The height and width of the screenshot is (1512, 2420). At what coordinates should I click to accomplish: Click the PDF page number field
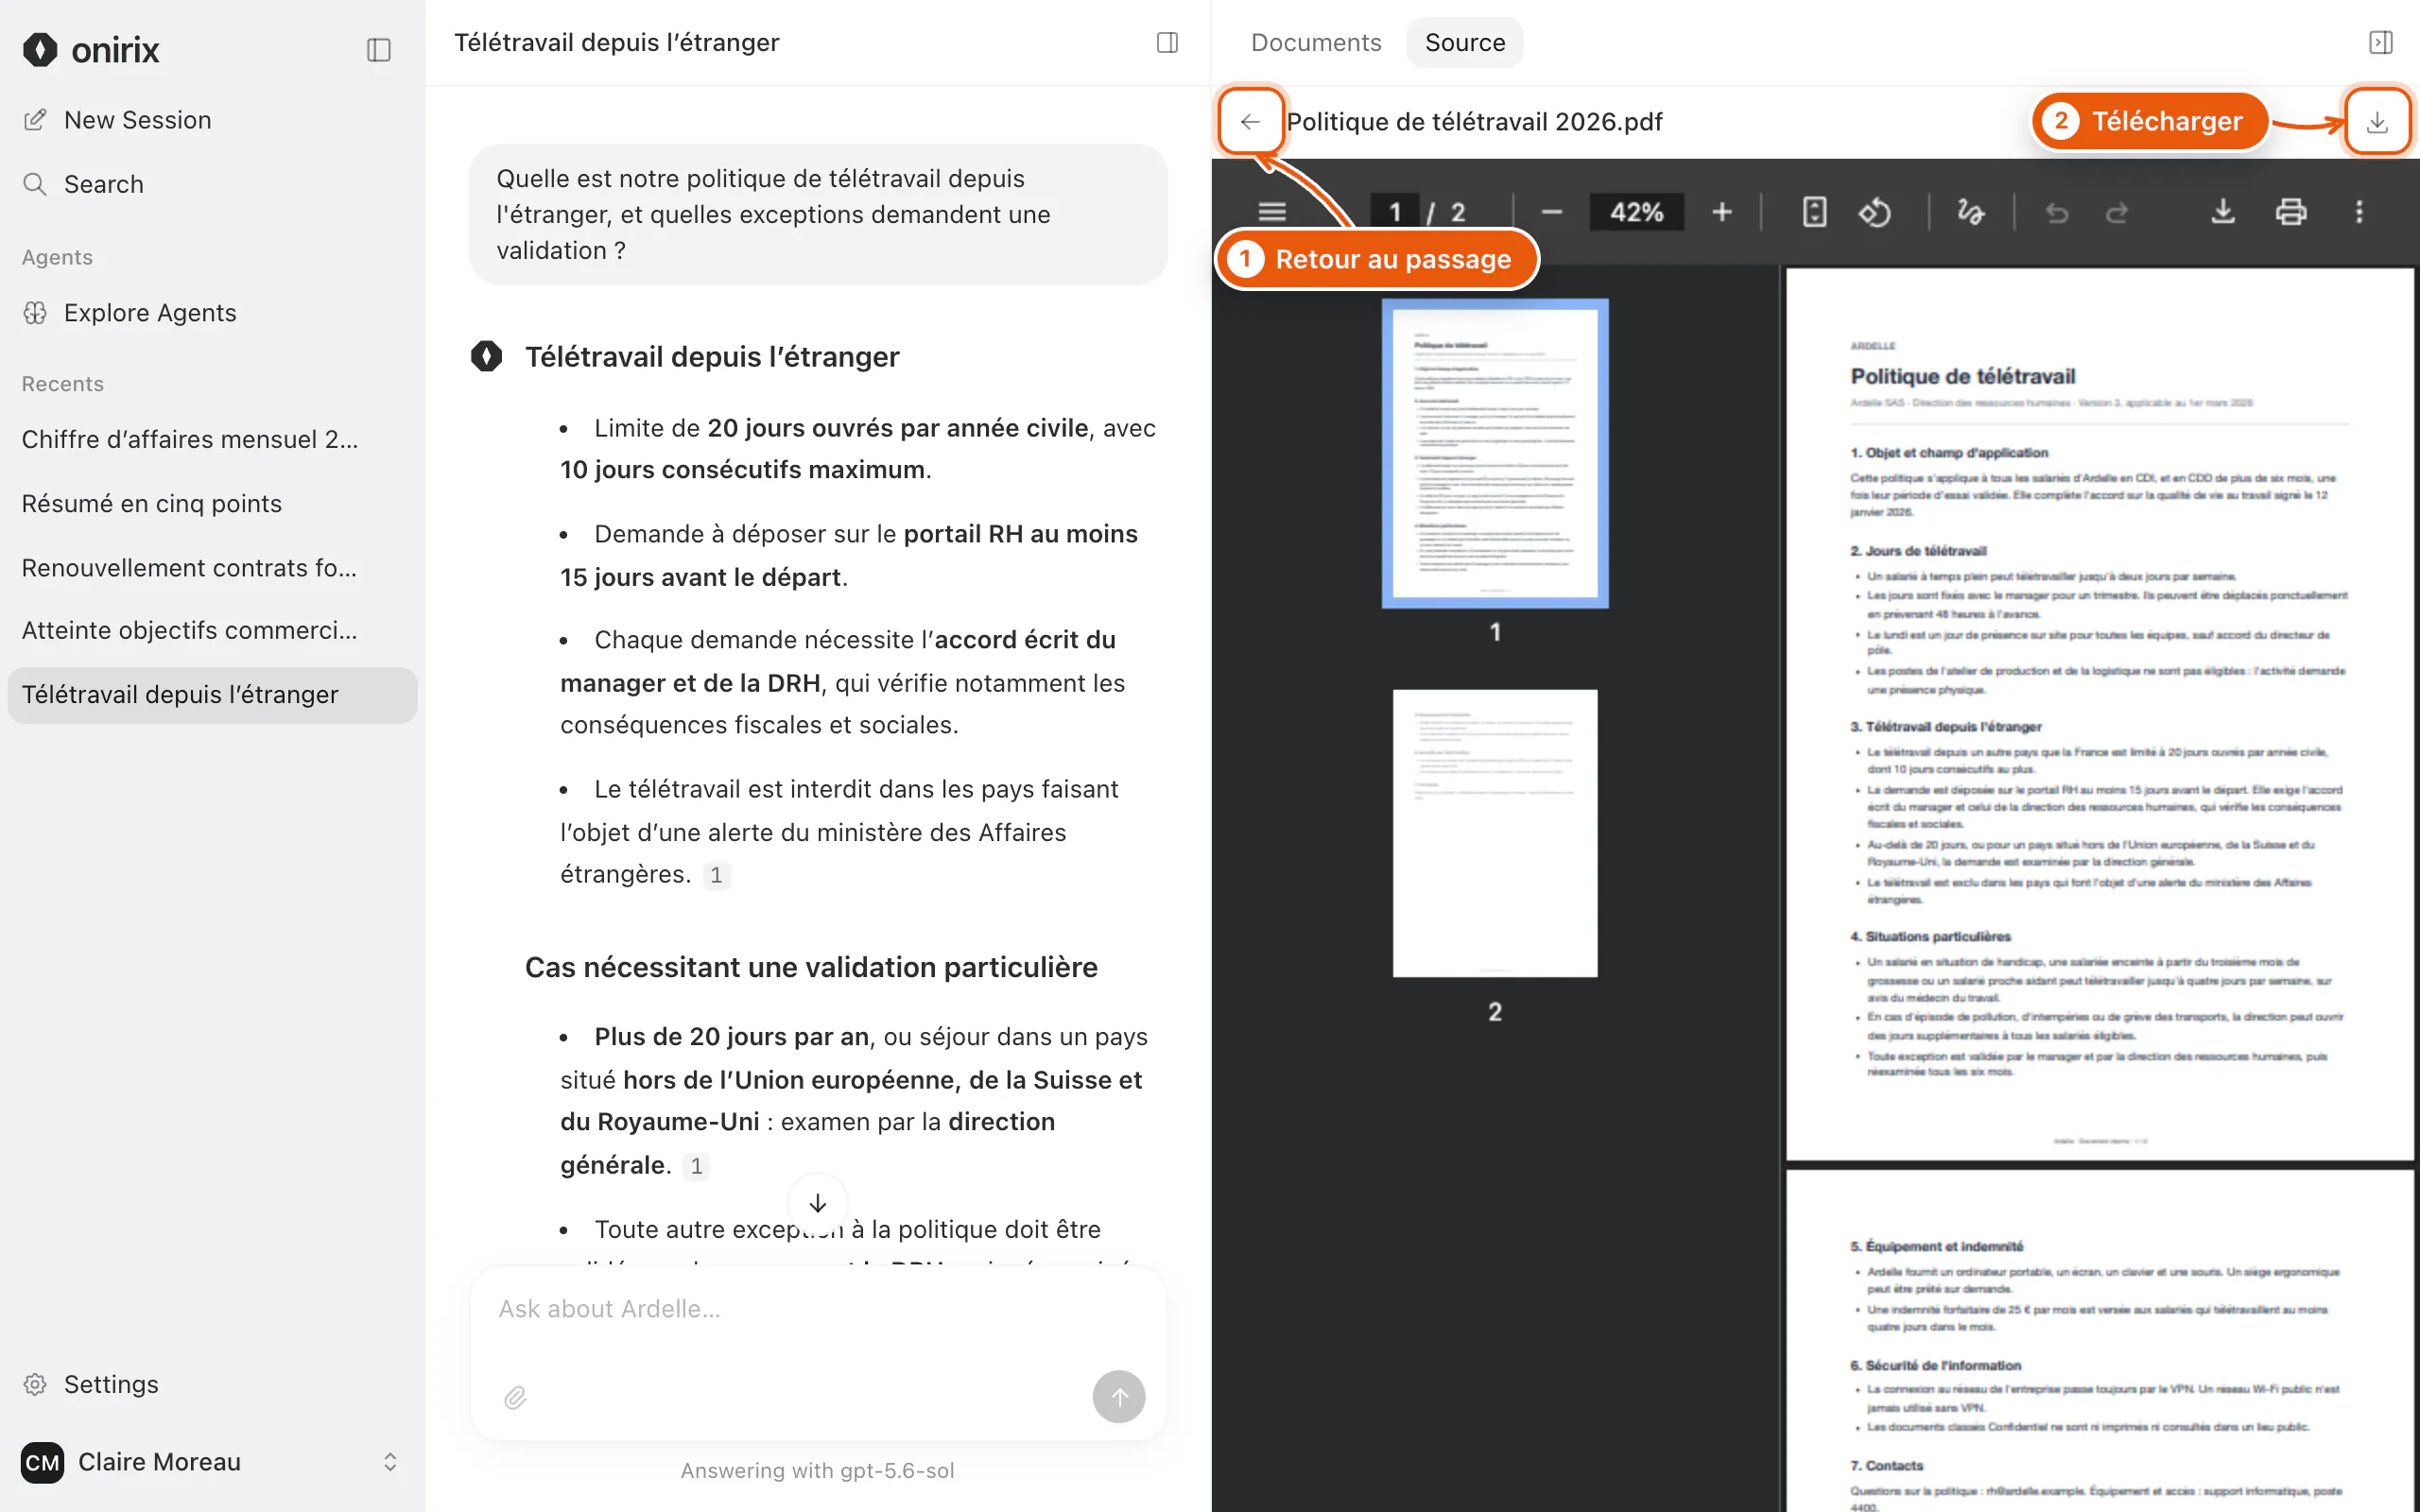(1395, 212)
